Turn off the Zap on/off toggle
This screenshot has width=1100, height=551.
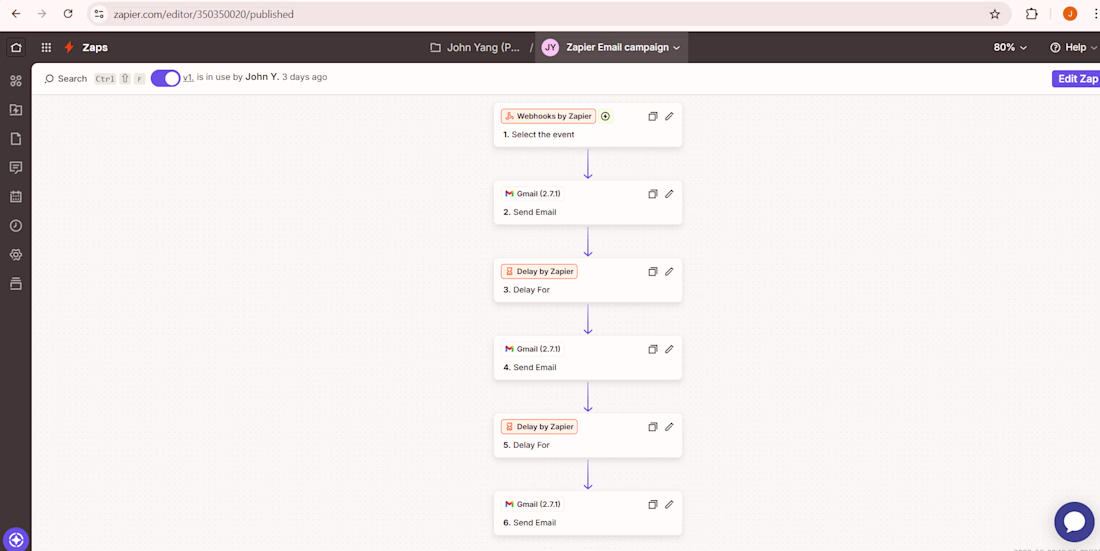[x=166, y=78]
